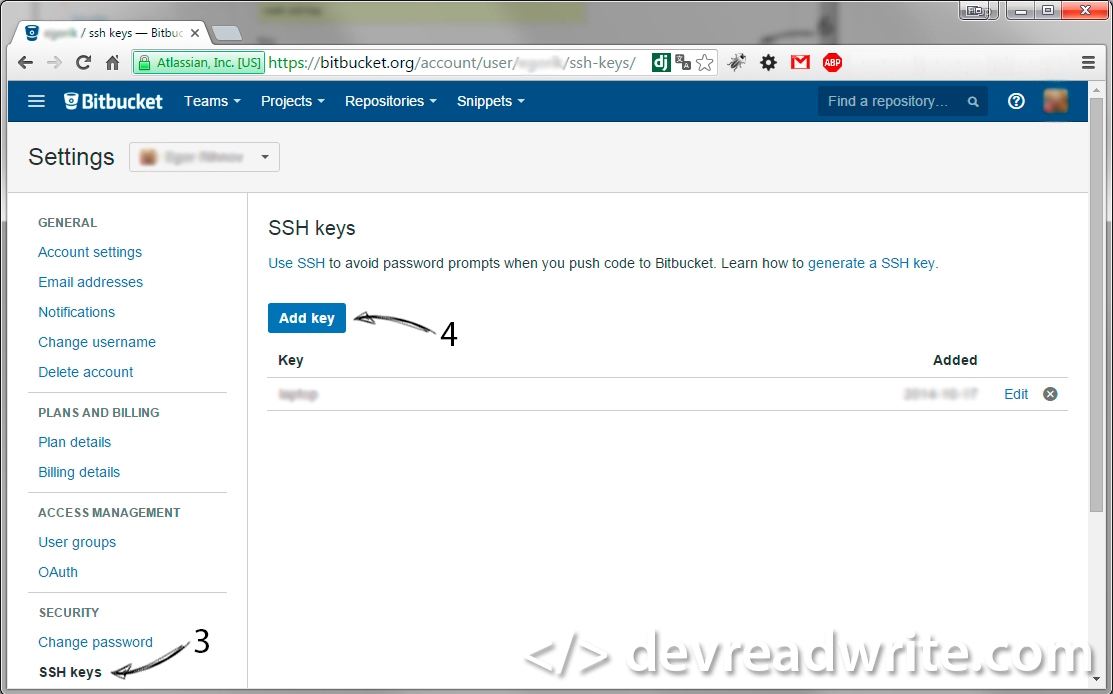Open the Gmail extension icon
This screenshot has width=1113, height=694.
(800, 62)
